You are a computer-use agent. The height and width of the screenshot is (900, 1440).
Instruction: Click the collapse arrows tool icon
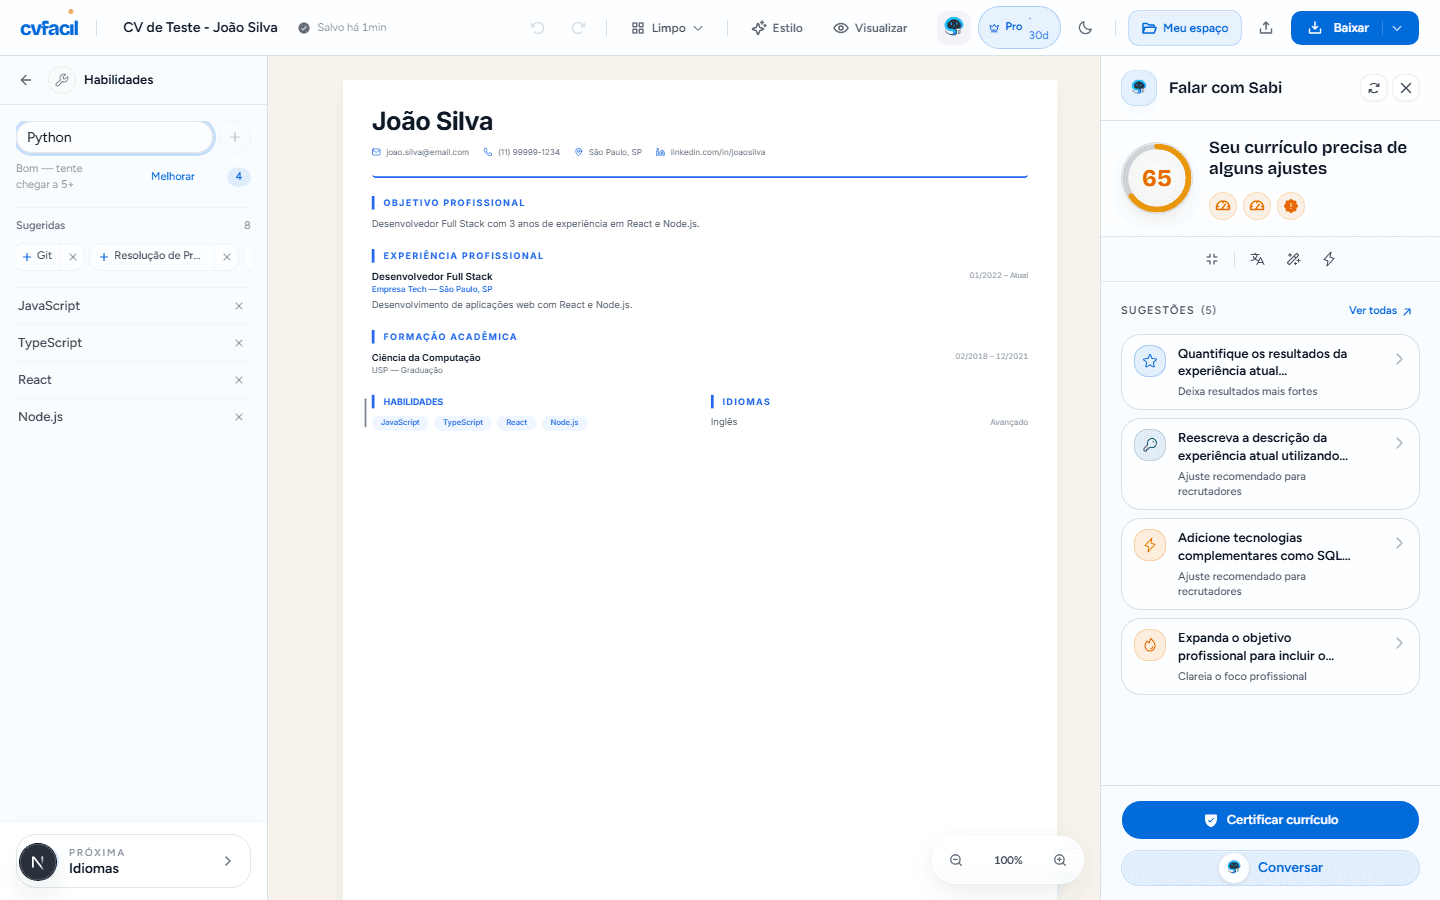[1212, 259]
